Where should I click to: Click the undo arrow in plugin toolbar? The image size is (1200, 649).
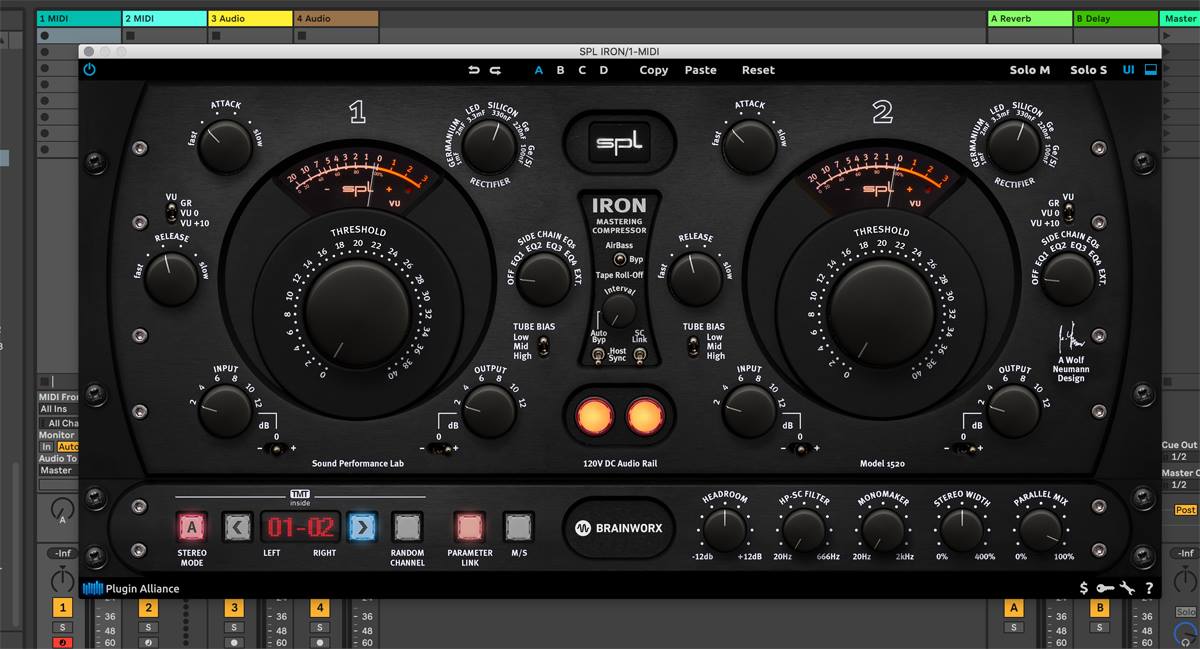(x=474, y=70)
